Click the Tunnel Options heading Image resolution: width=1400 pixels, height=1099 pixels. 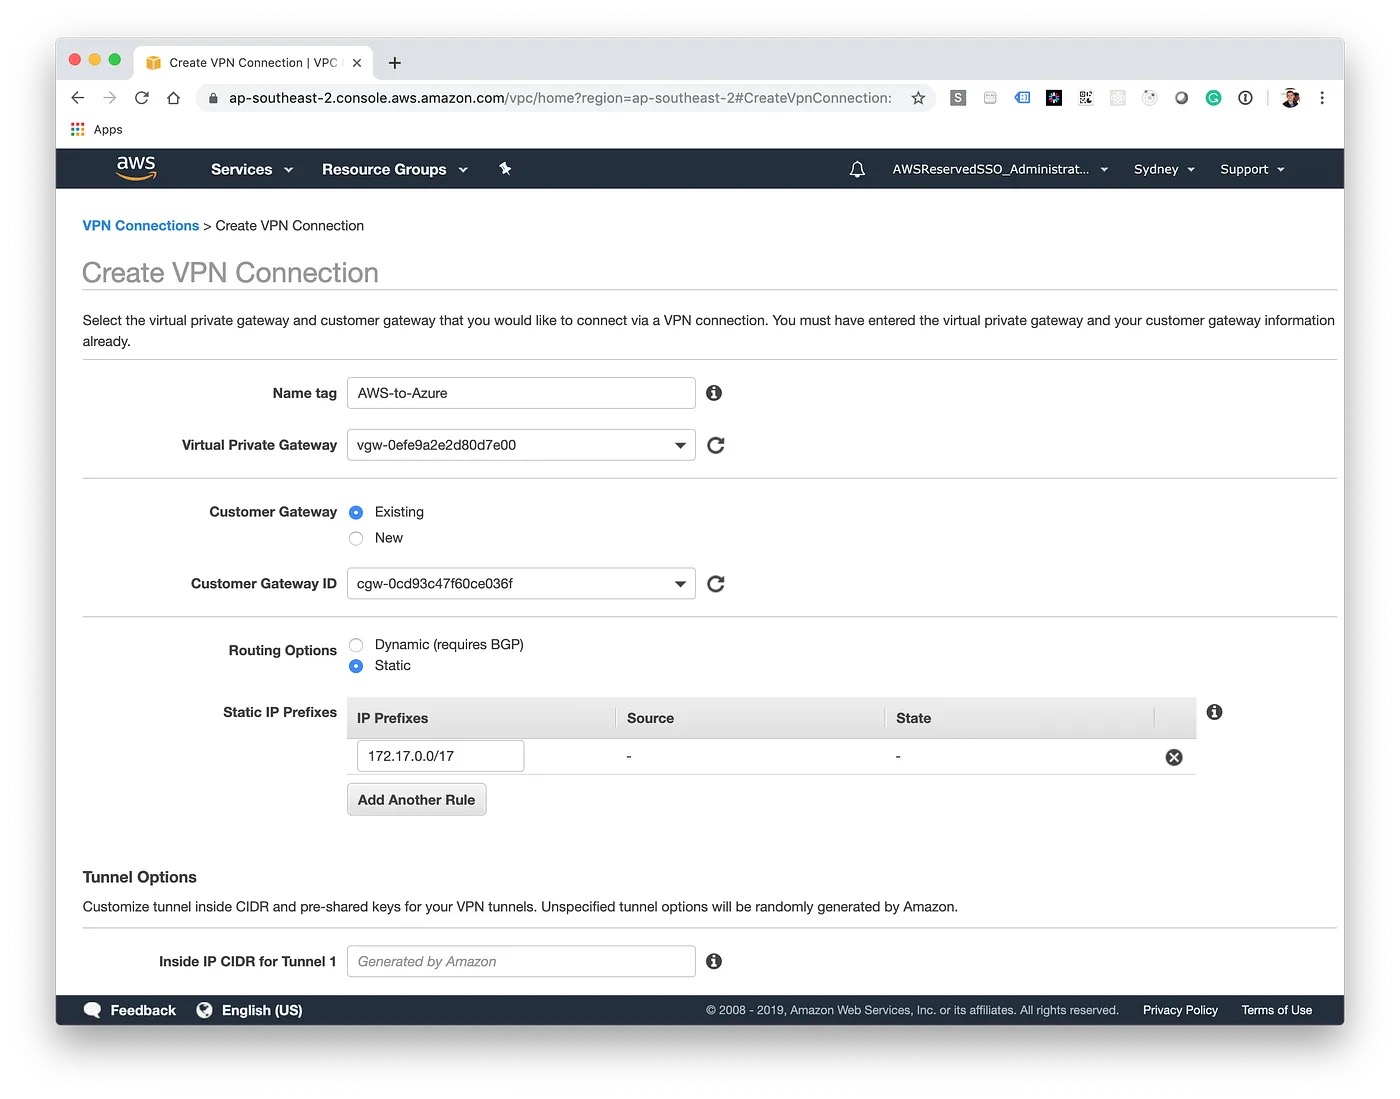139,877
